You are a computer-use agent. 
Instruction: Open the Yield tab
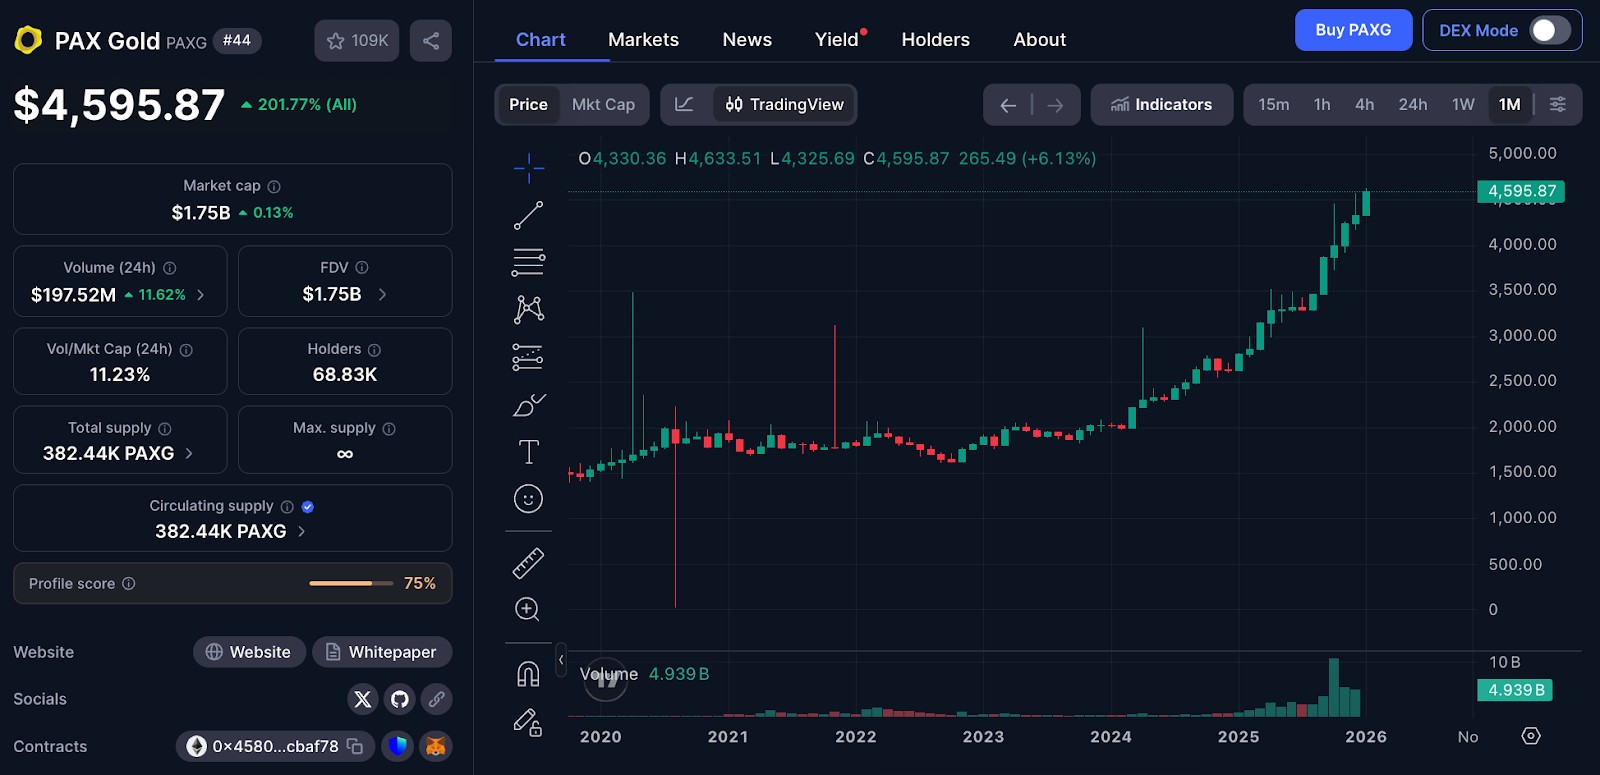click(837, 40)
